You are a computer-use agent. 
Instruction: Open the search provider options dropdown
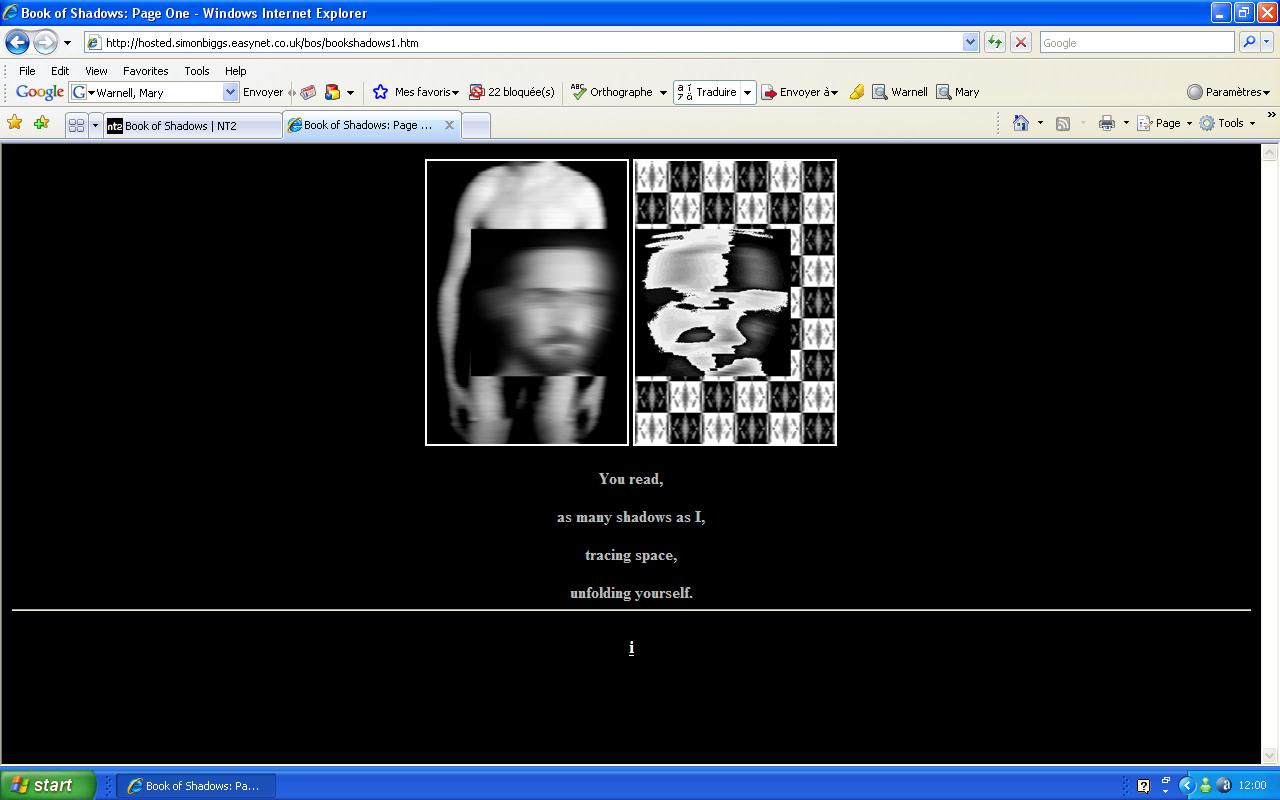[1267, 42]
